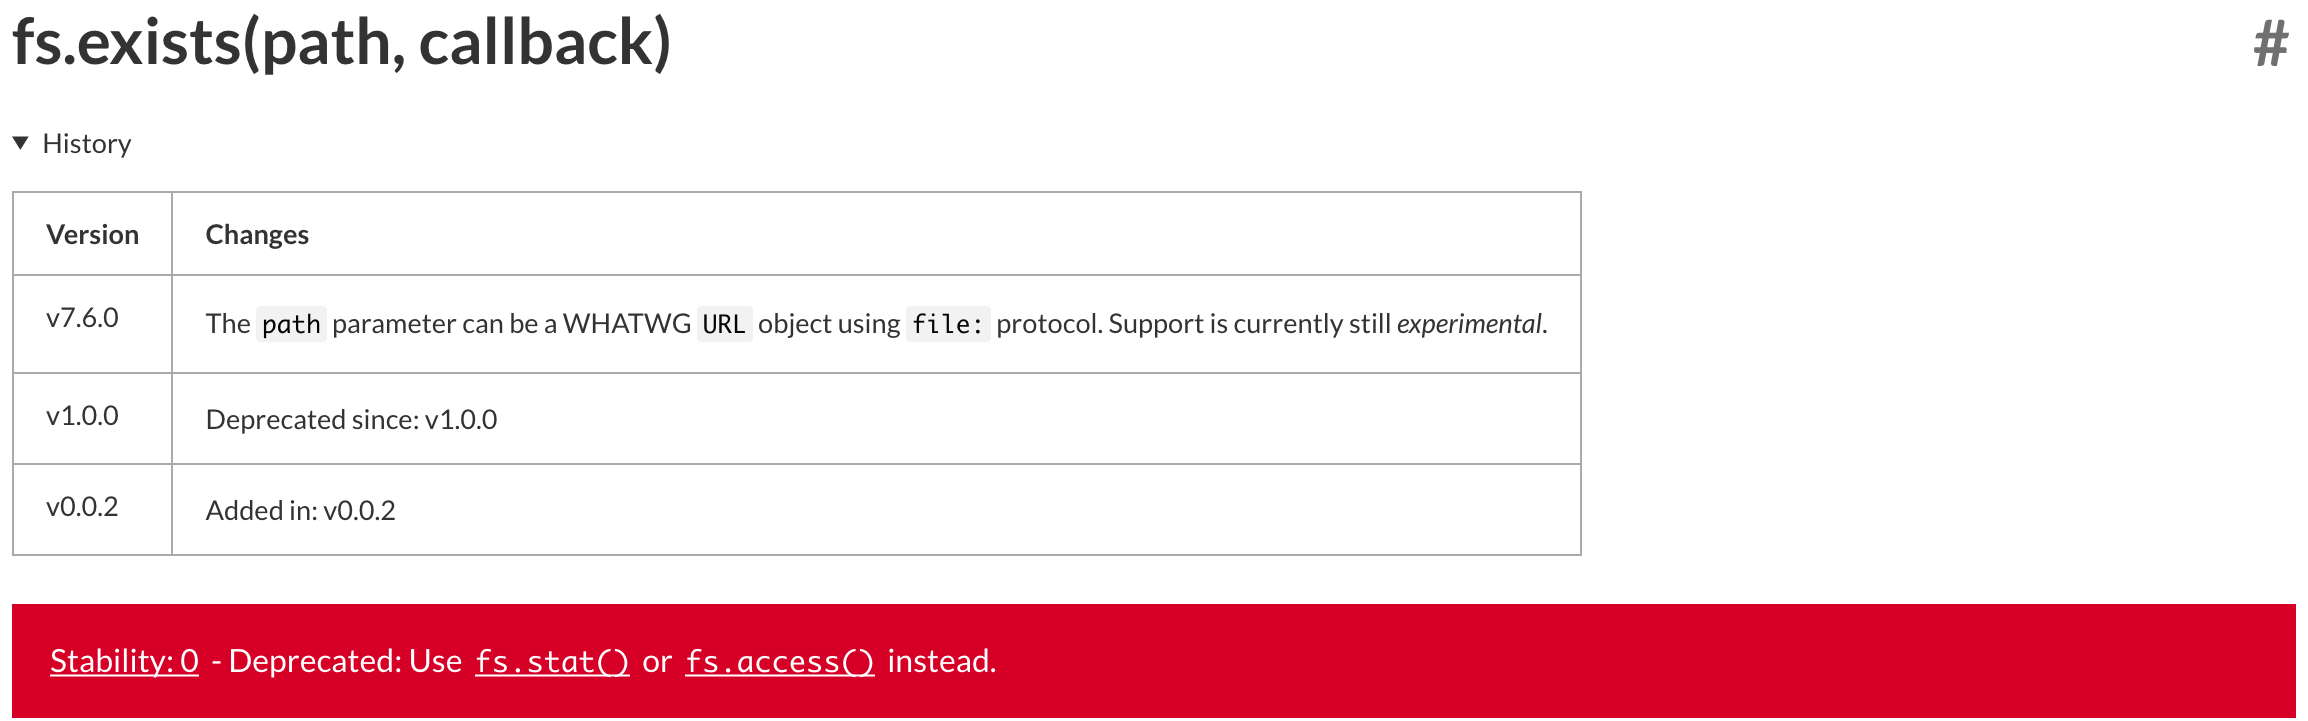The width and height of the screenshot is (2308, 721).
Task: Open the fs.access() documentation link
Action: [781, 660]
